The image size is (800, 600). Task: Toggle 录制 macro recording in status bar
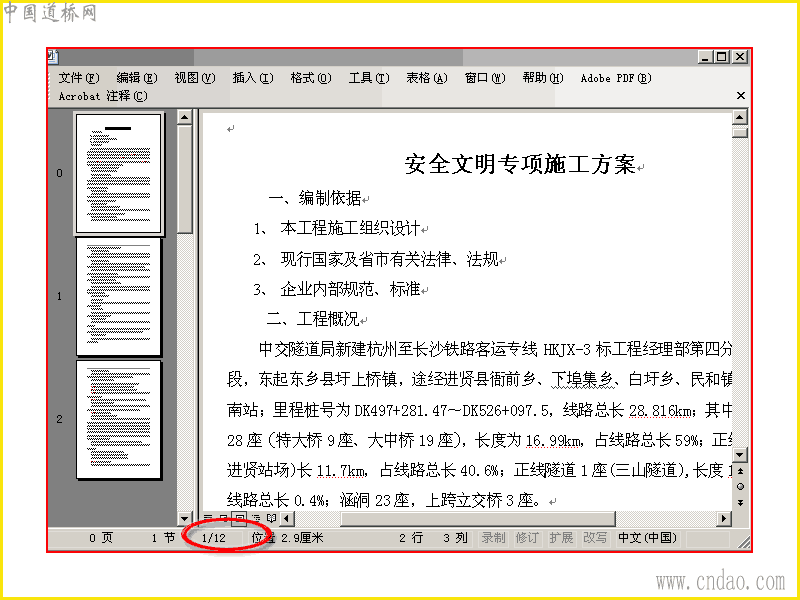pyautogui.click(x=493, y=537)
